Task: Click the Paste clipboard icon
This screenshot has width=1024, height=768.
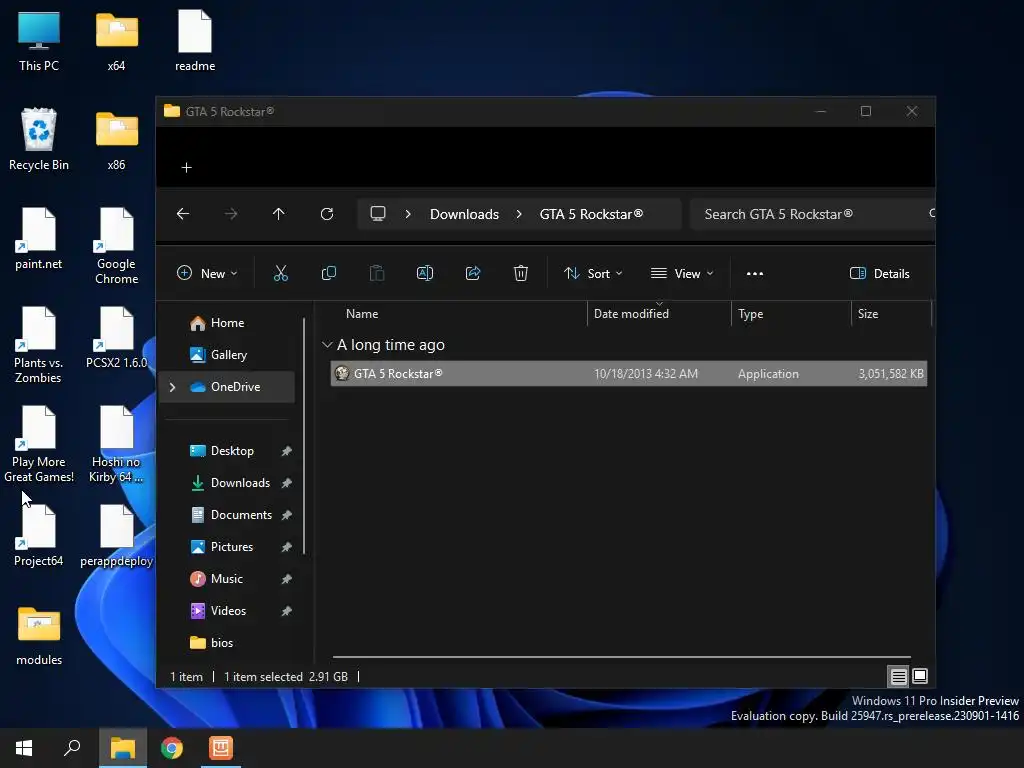Action: tap(377, 273)
